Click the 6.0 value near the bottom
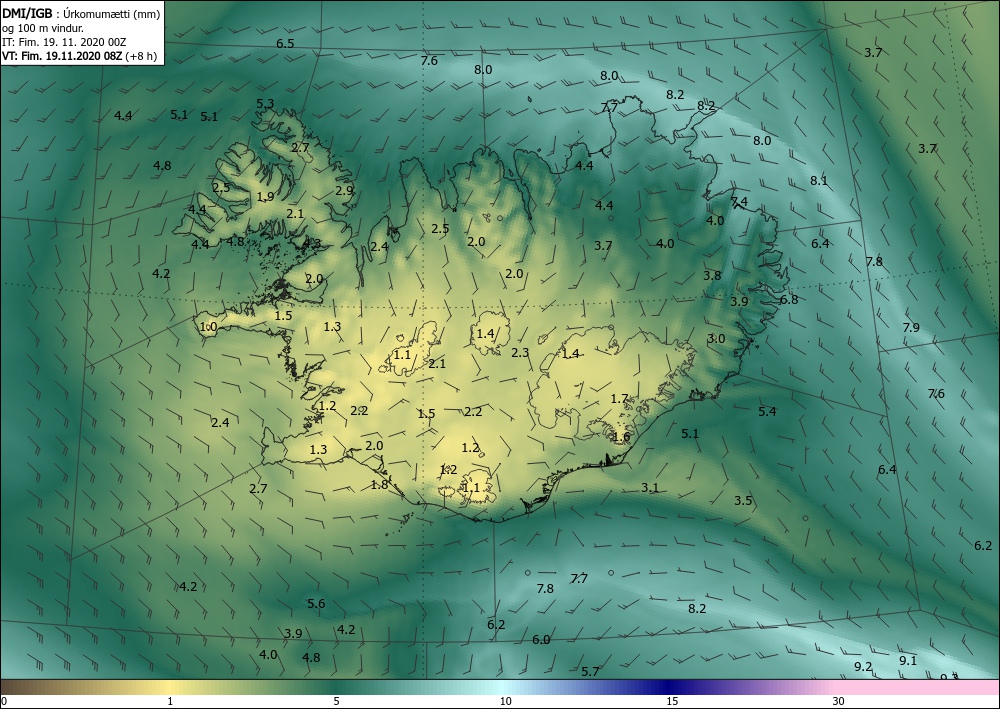 (541, 640)
